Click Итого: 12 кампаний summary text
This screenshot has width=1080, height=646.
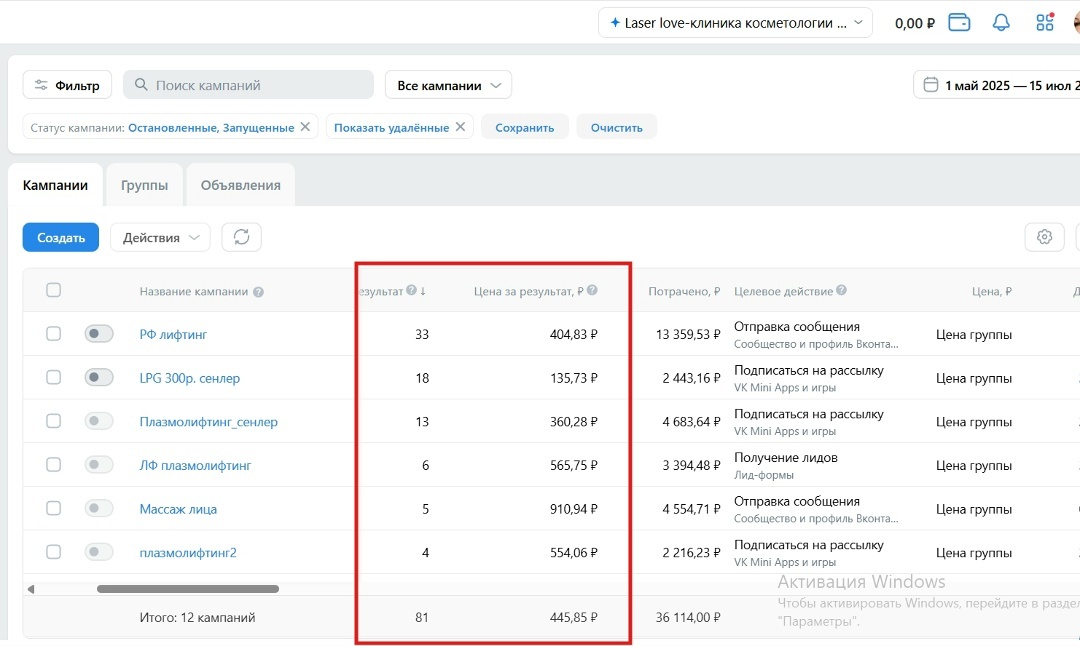(x=197, y=618)
